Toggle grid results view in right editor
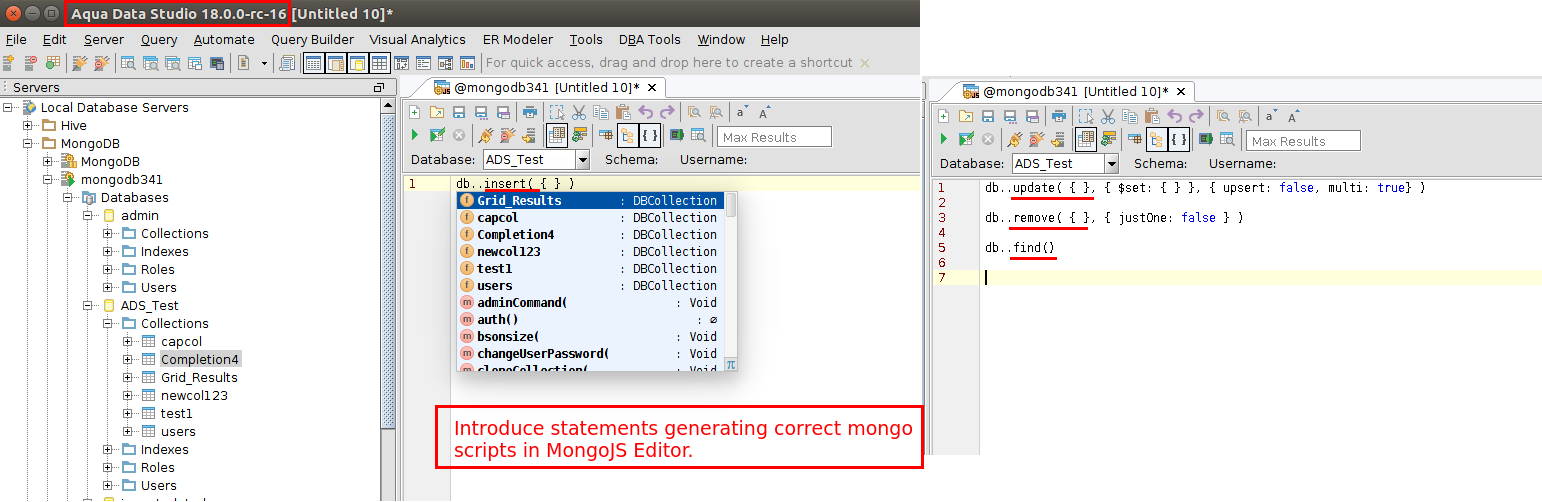The image size is (1542, 502). pos(1085,139)
